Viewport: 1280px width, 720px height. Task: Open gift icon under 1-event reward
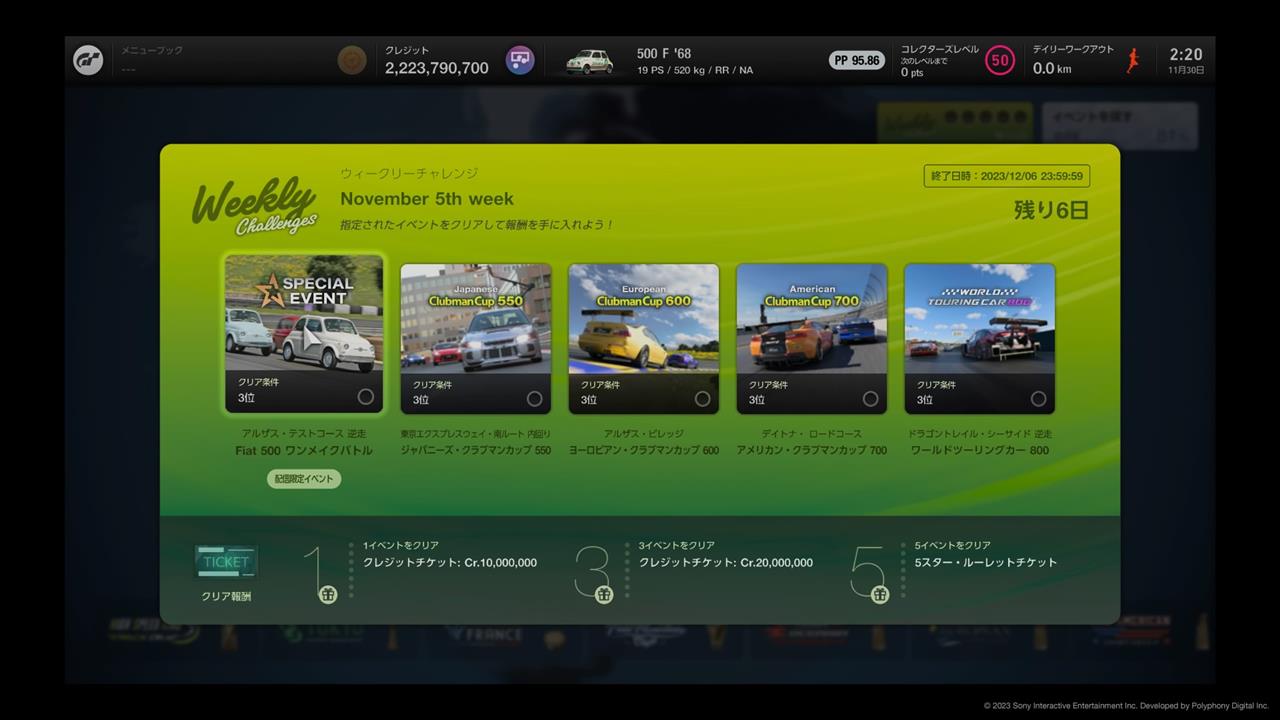[x=328, y=595]
